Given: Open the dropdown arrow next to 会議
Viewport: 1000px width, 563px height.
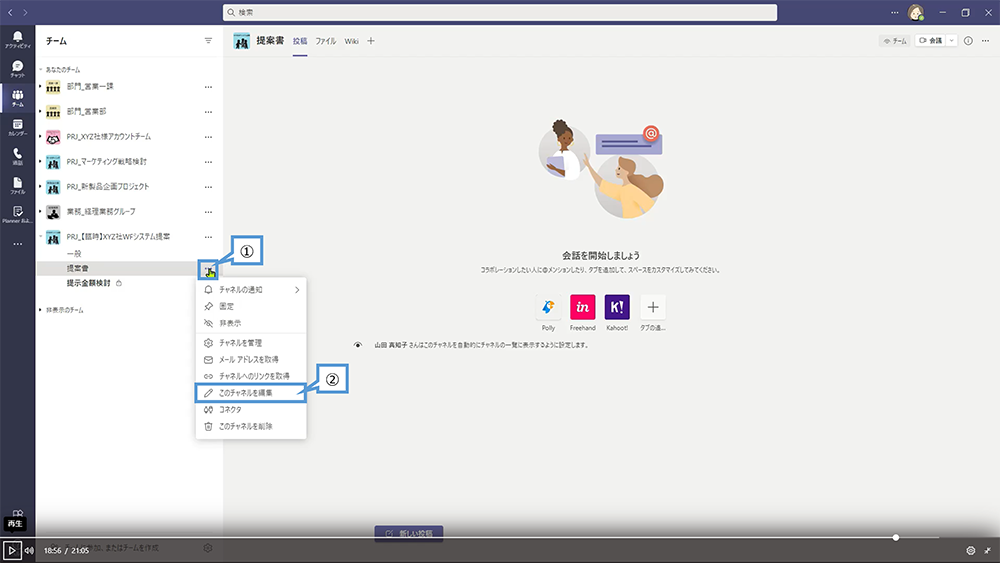Looking at the screenshot, I should pos(951,41).
